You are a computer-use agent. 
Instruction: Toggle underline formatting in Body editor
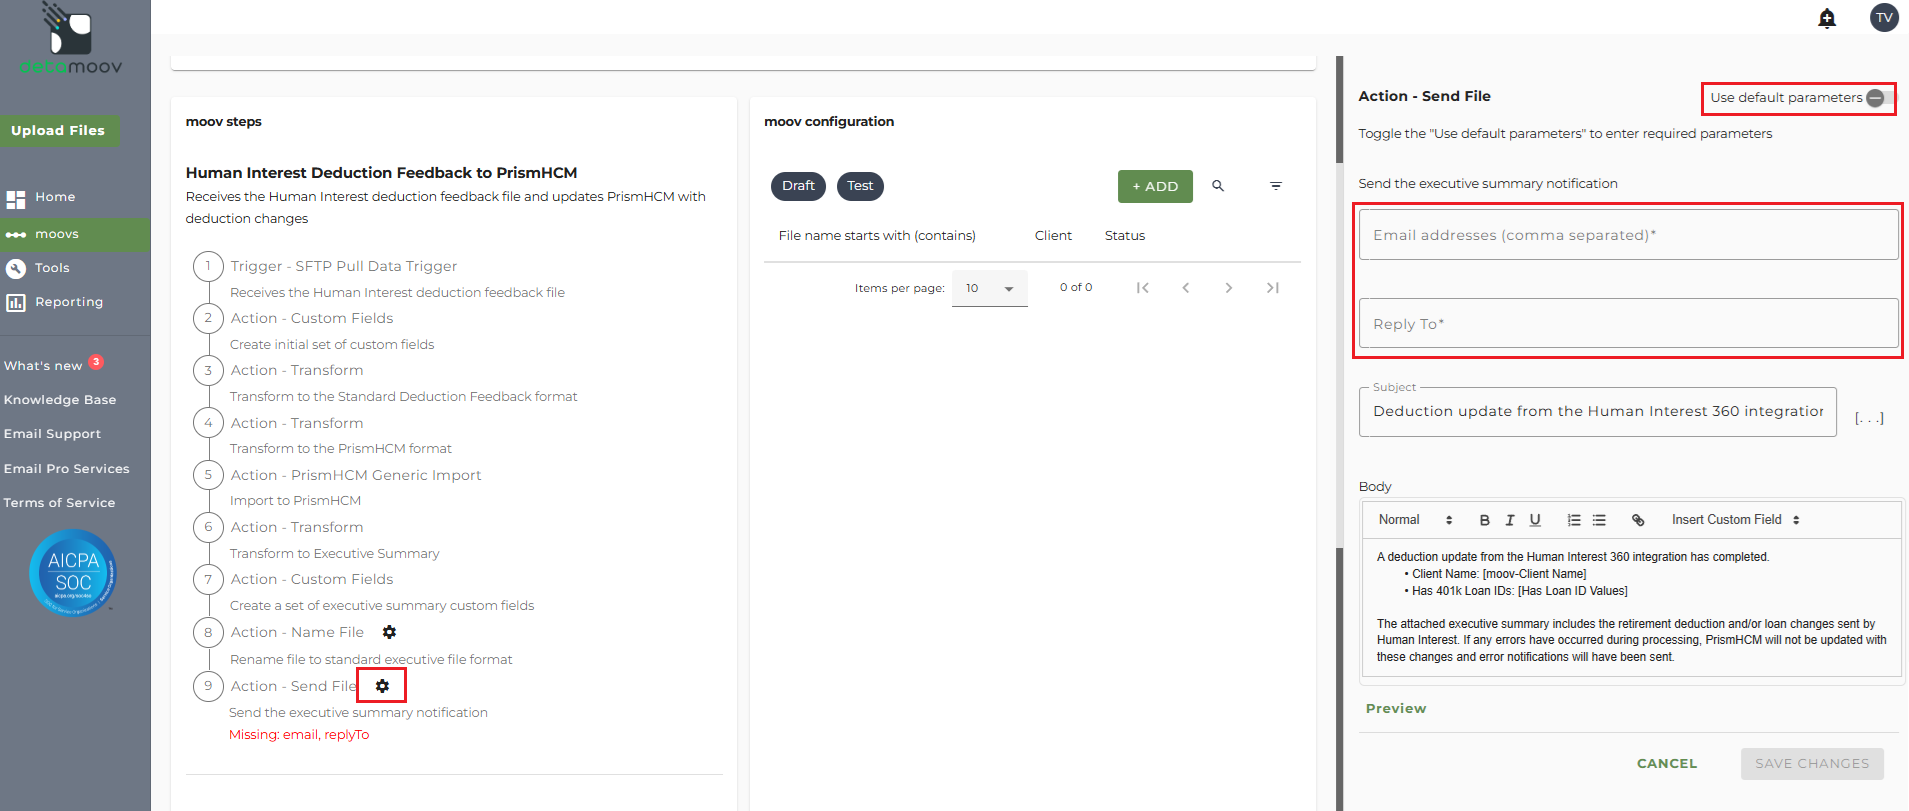[1535, 520]
